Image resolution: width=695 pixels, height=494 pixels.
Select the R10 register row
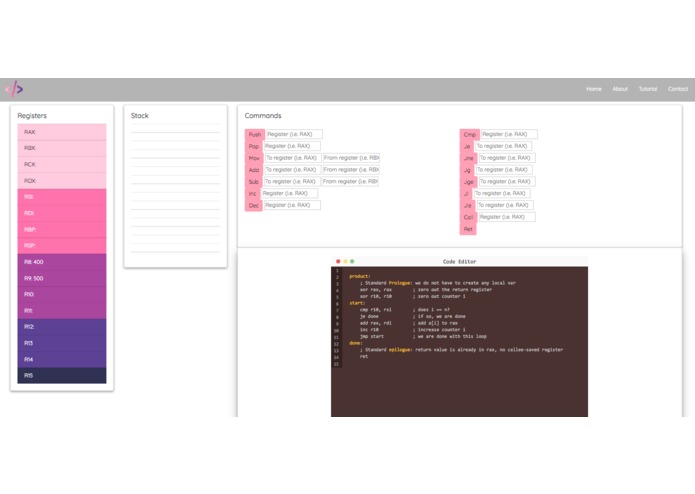tap(62, 294)
